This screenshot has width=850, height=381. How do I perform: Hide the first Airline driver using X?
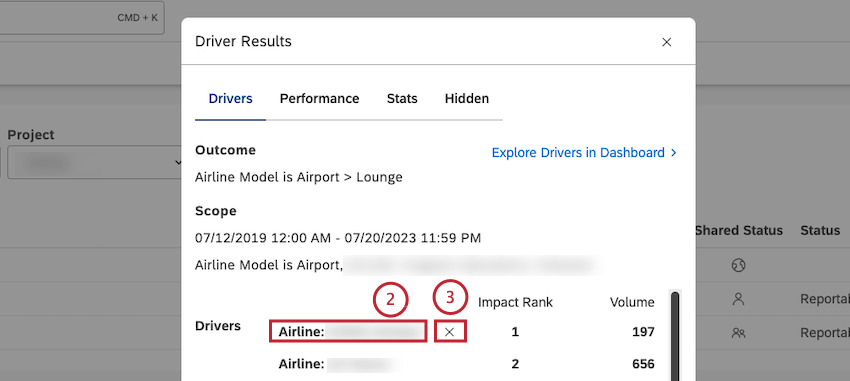[x=449, y=332]
